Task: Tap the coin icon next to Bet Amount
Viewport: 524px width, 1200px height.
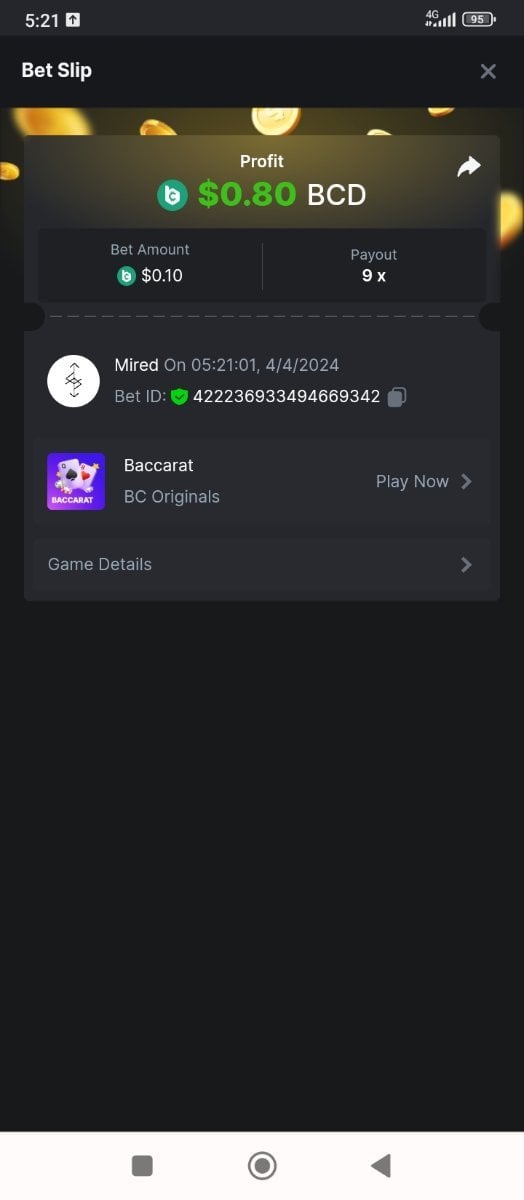Action: [x=126, y=276]
